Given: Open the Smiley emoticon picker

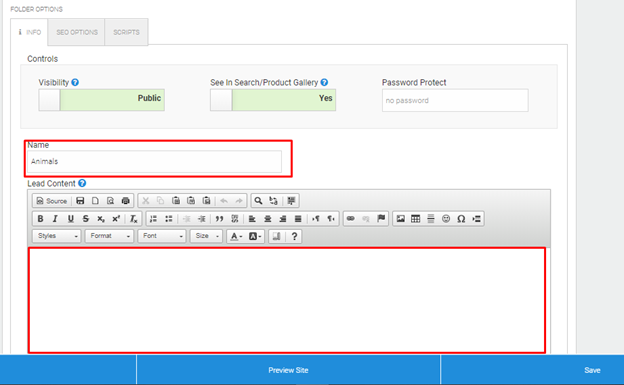Looking at the screenshot, I should click(x=446, y=219).
